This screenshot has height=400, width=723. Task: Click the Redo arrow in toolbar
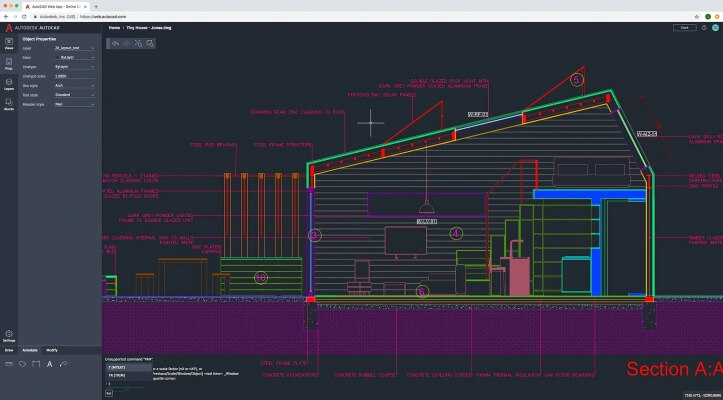[126, 44]
